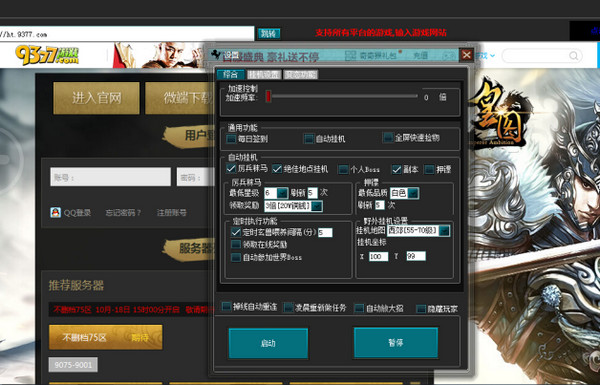
Task: Enable the 领取在线奖励 checkbox
Action: point(236,244)
